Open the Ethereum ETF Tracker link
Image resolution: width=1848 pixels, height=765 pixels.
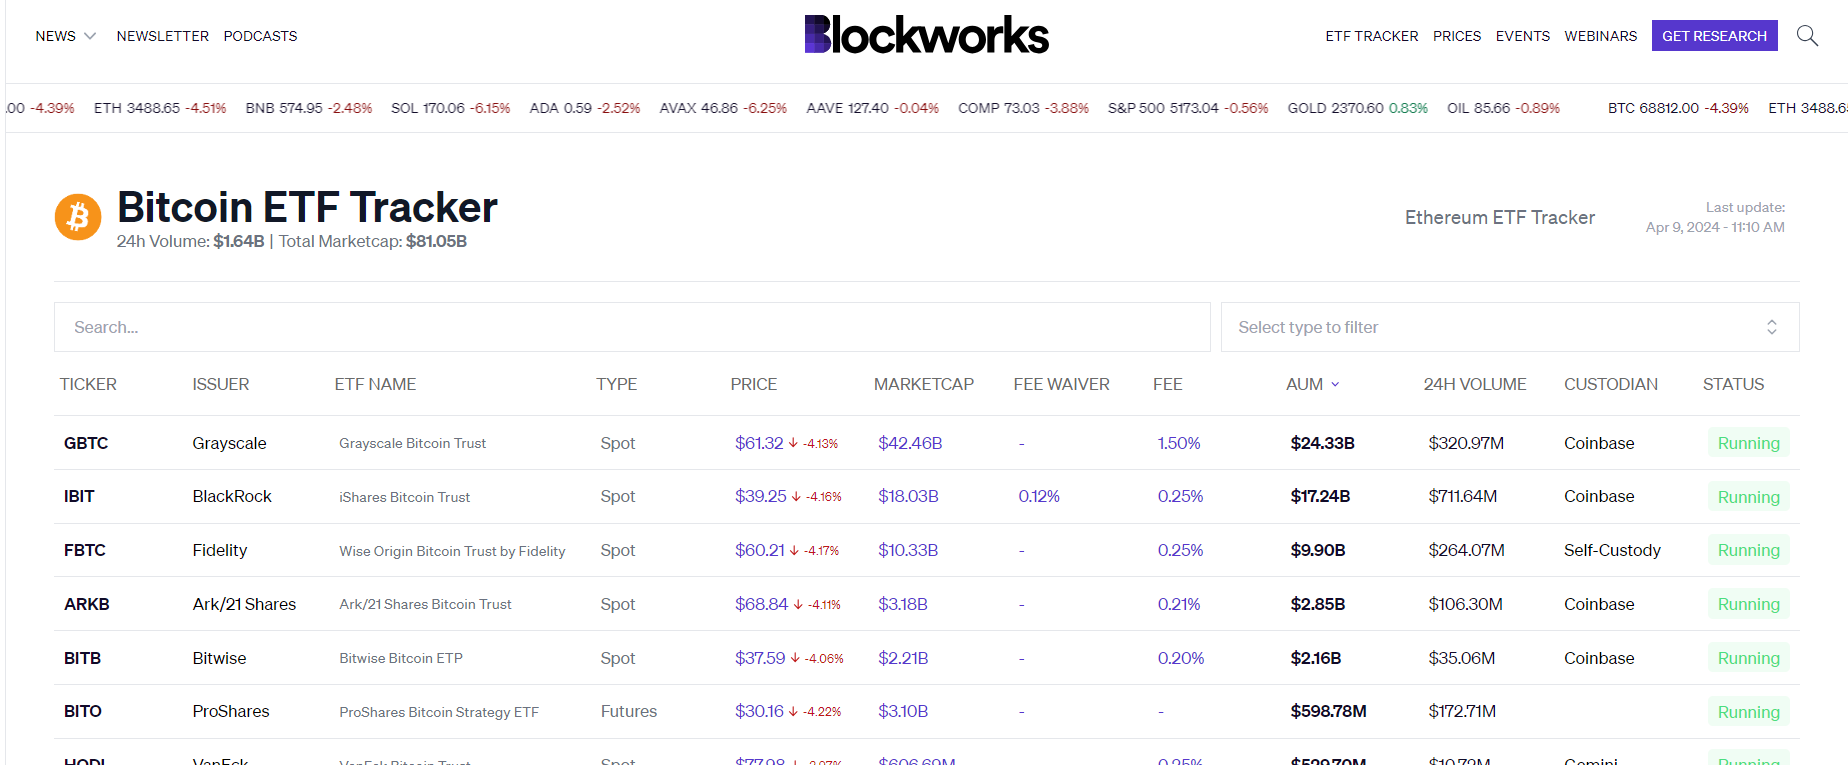point(1499,217)
